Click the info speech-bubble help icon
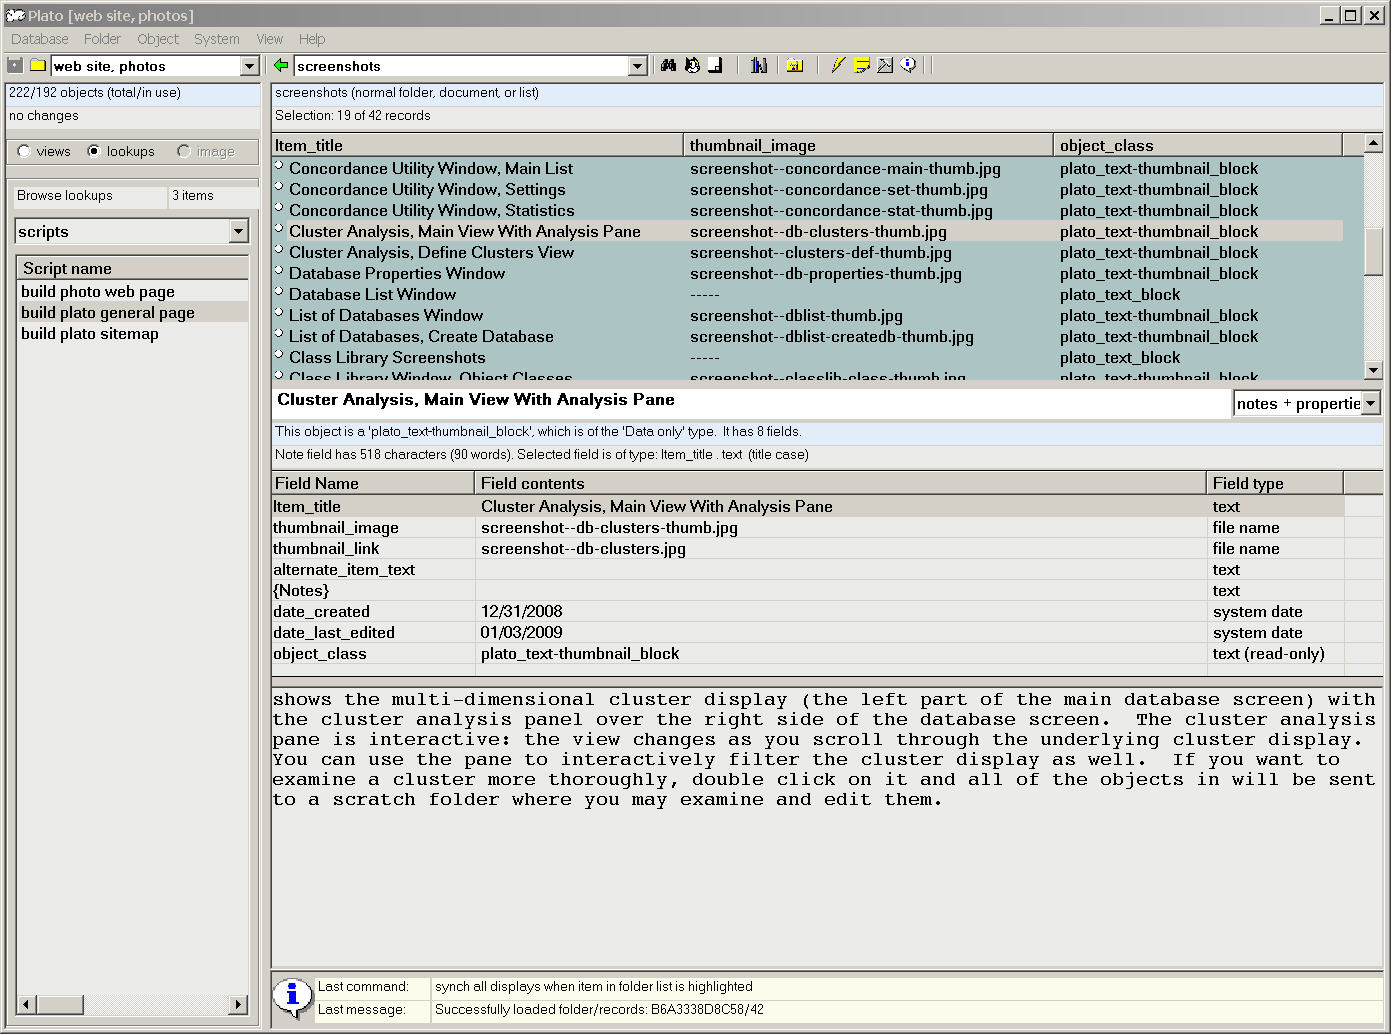1391x1034 pixels. 908,65
